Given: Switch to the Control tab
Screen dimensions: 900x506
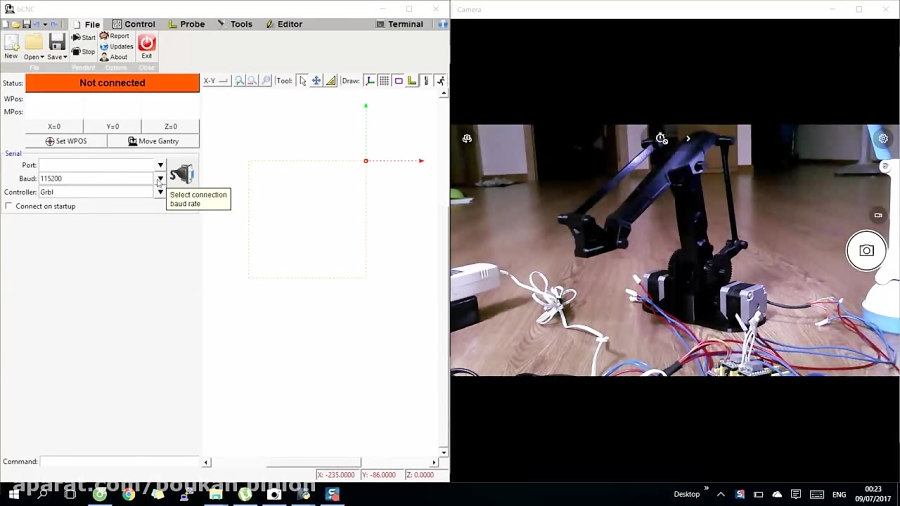Looking at the screenshot, I should click(134, 24).
